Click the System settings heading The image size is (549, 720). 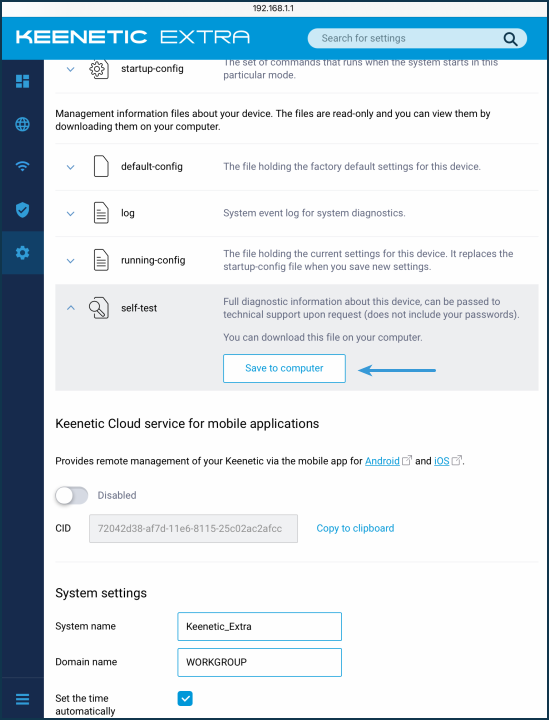coord(101,593)
